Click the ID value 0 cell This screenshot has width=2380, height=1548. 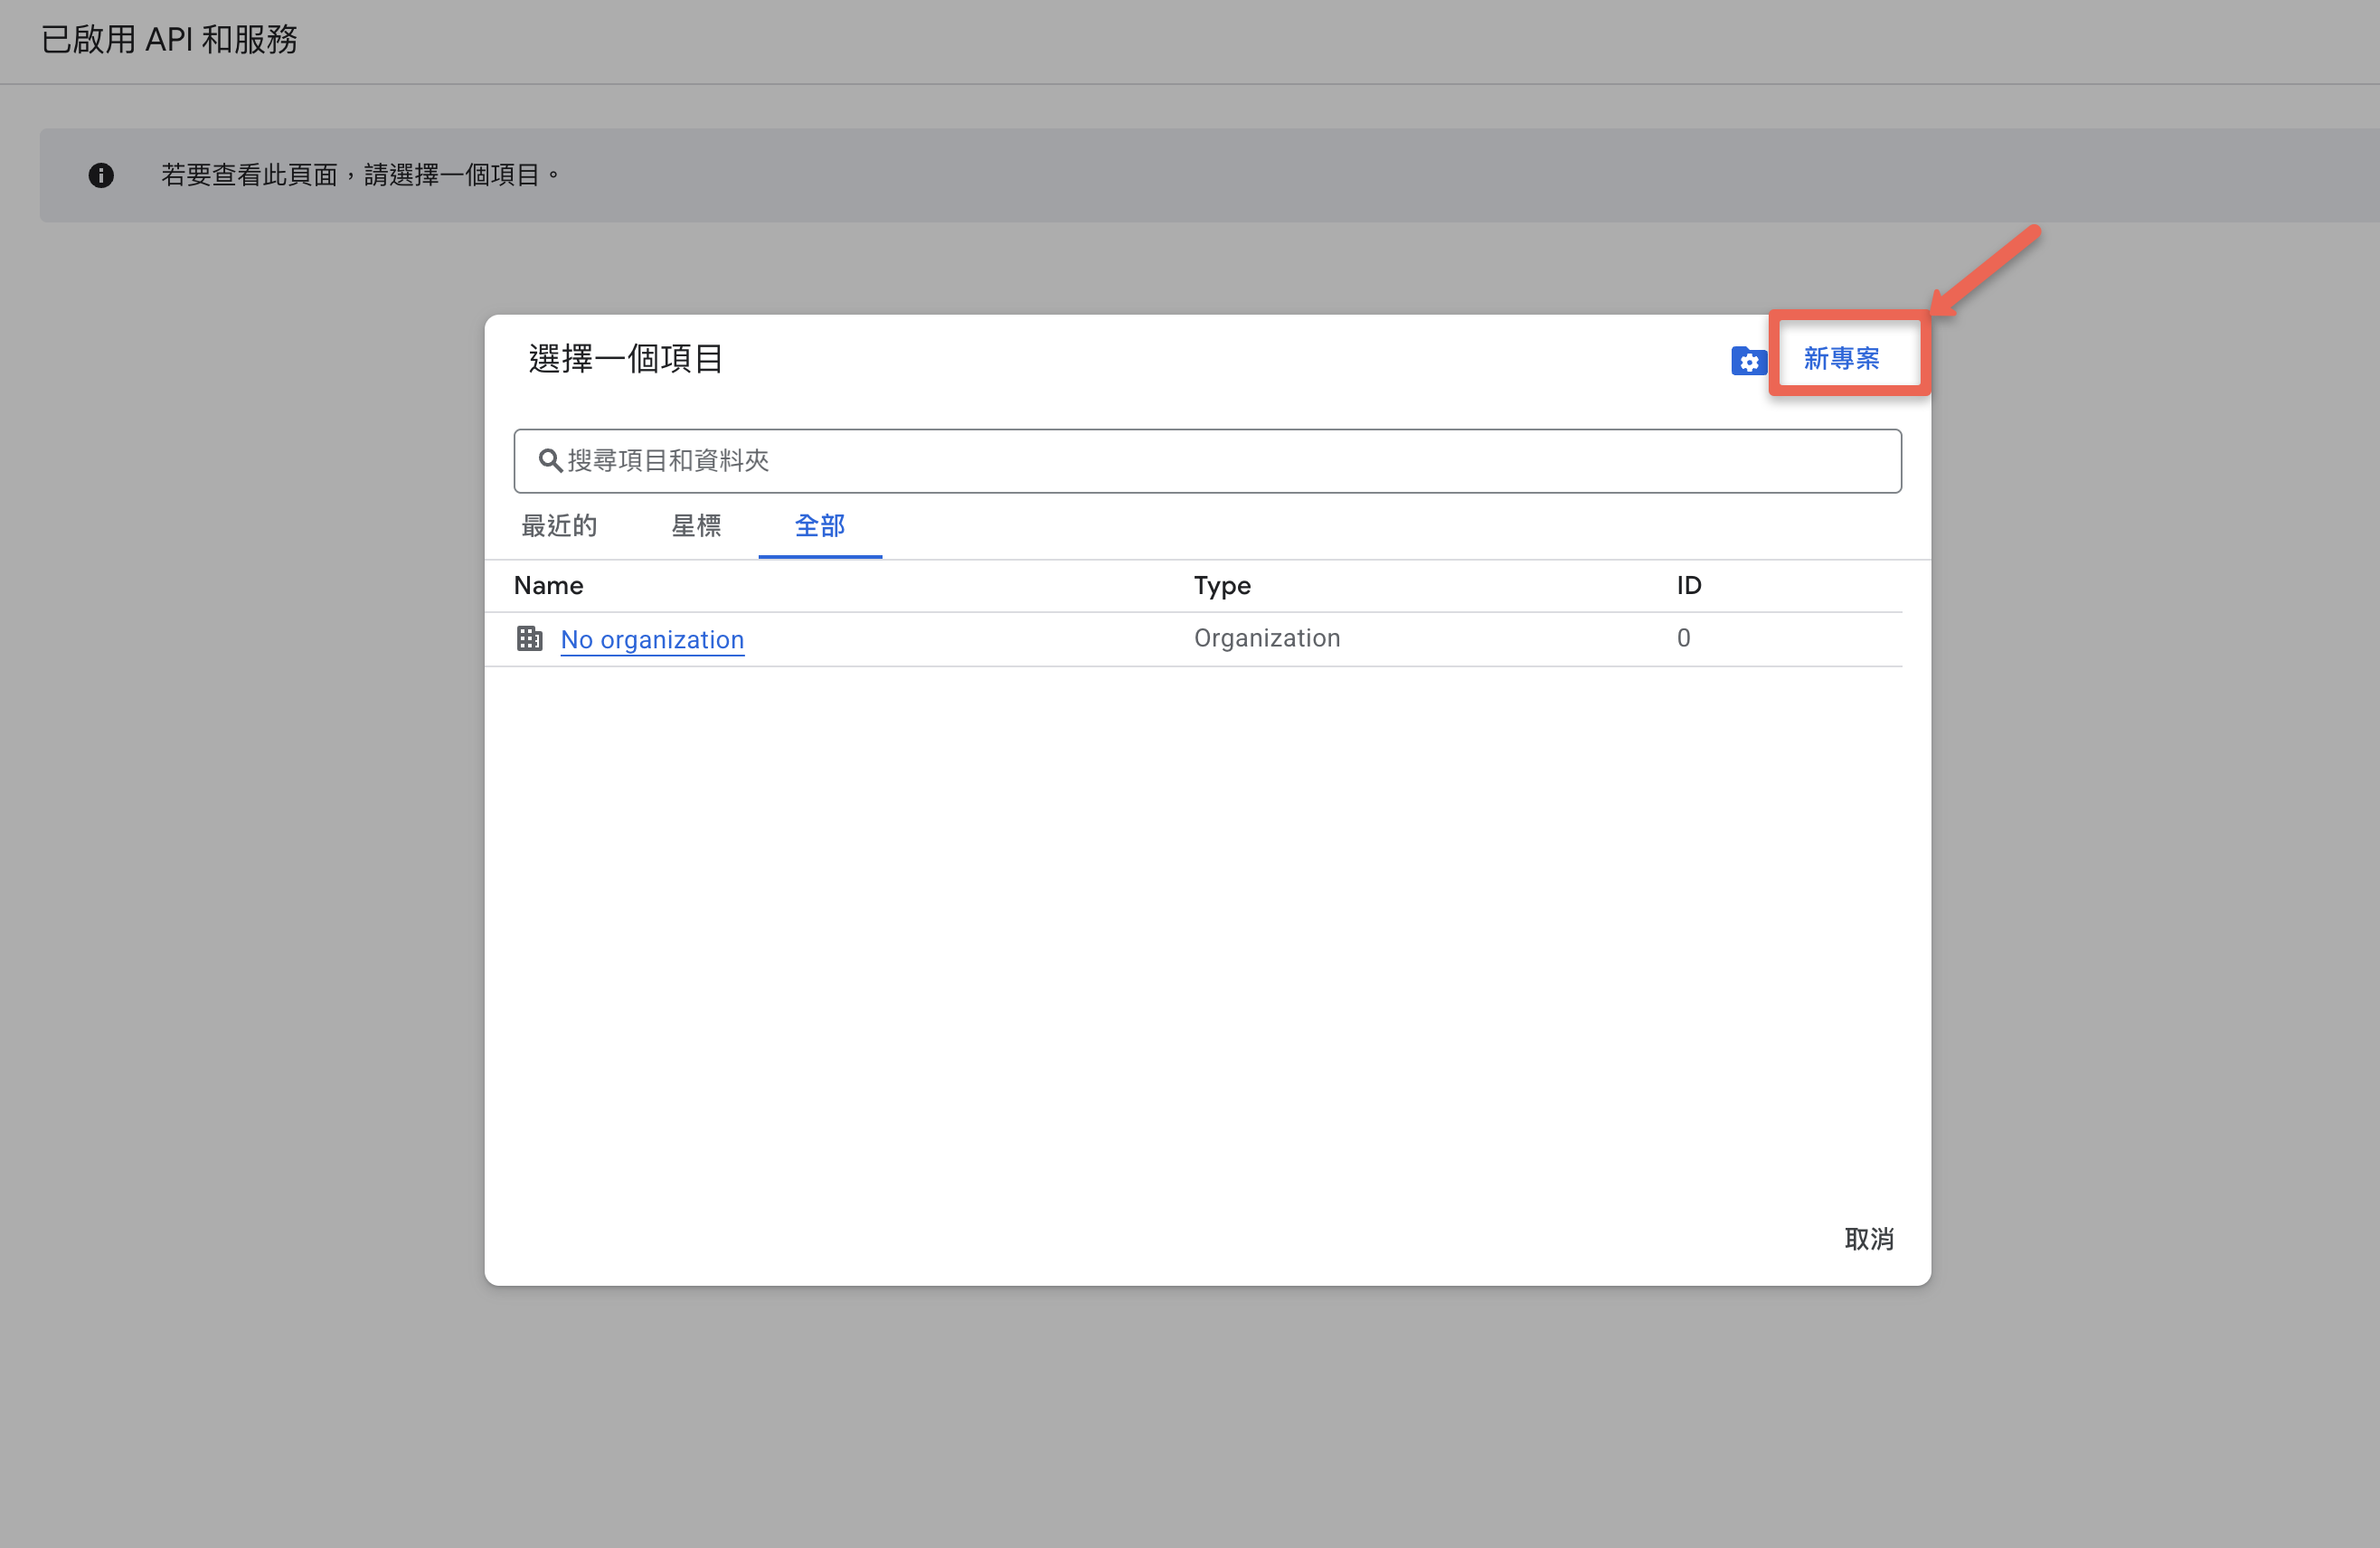point(1683,638)
